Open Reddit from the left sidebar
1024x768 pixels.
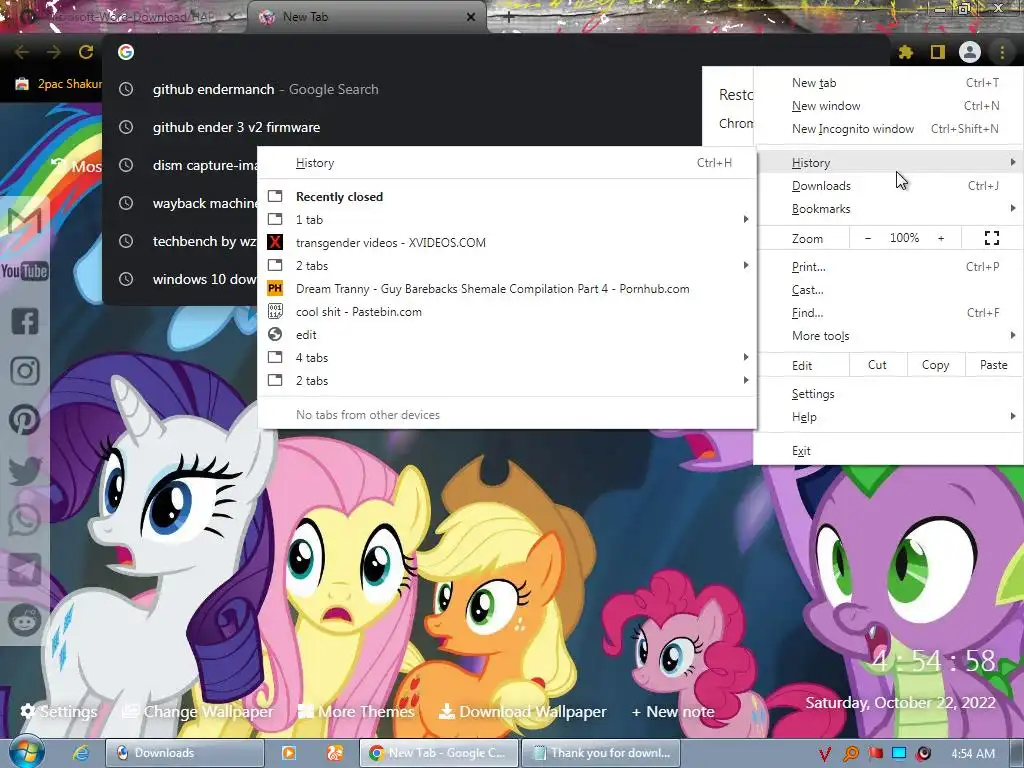tap(25, 620)
